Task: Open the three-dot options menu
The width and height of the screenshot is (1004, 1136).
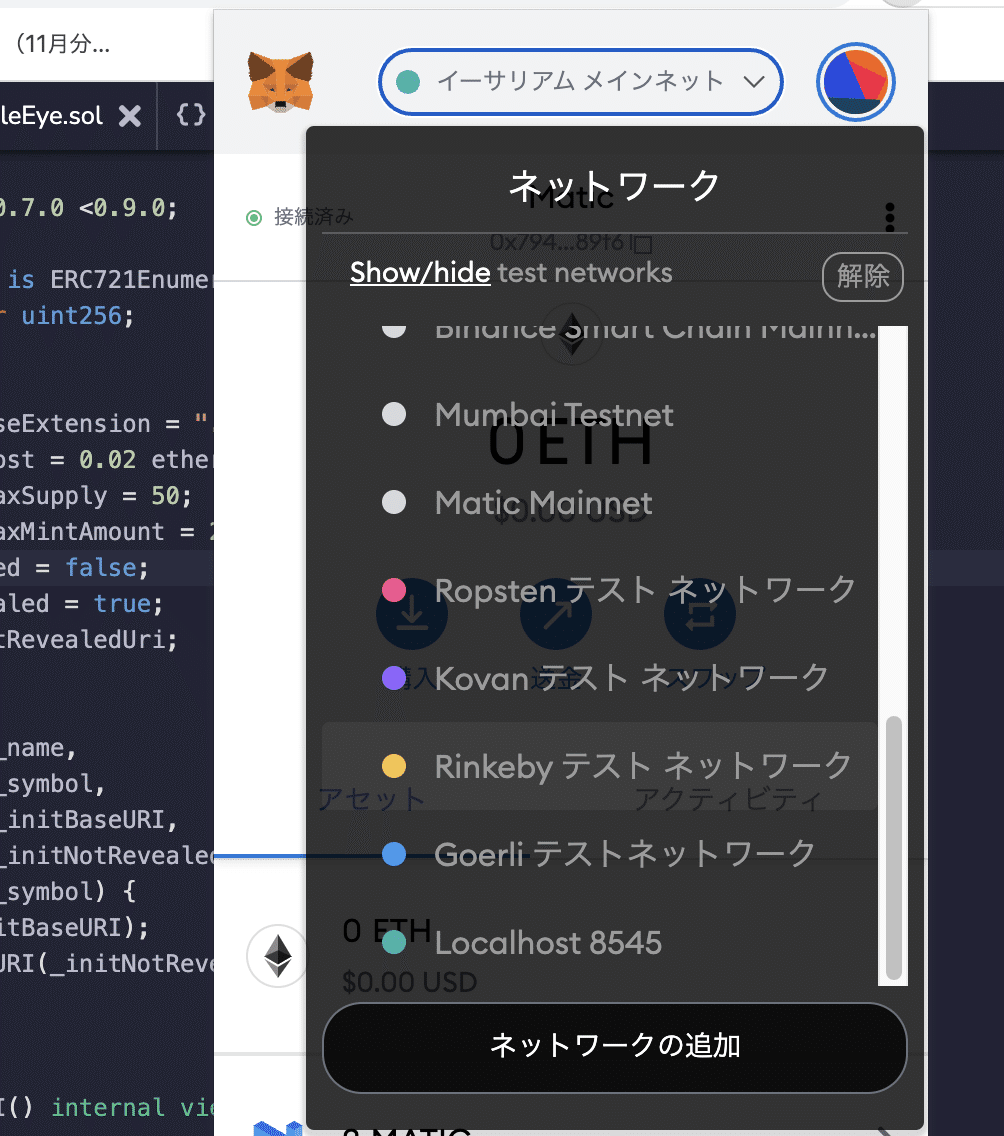Action: coord(889,217)
